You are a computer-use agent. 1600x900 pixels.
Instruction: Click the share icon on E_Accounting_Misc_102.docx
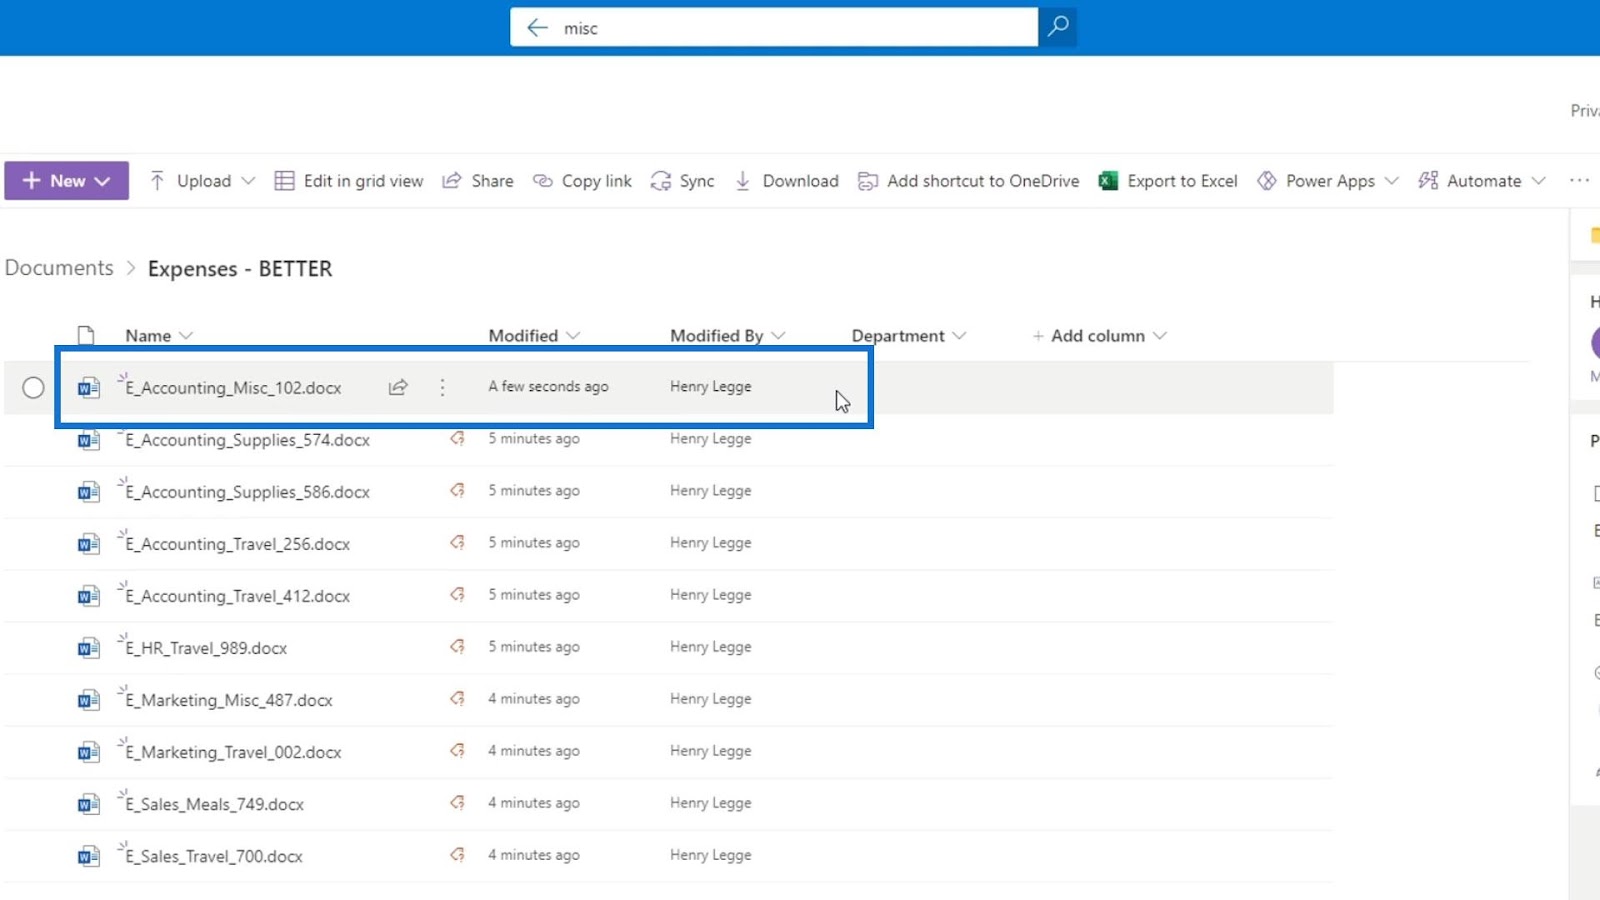tap(398, 387)
